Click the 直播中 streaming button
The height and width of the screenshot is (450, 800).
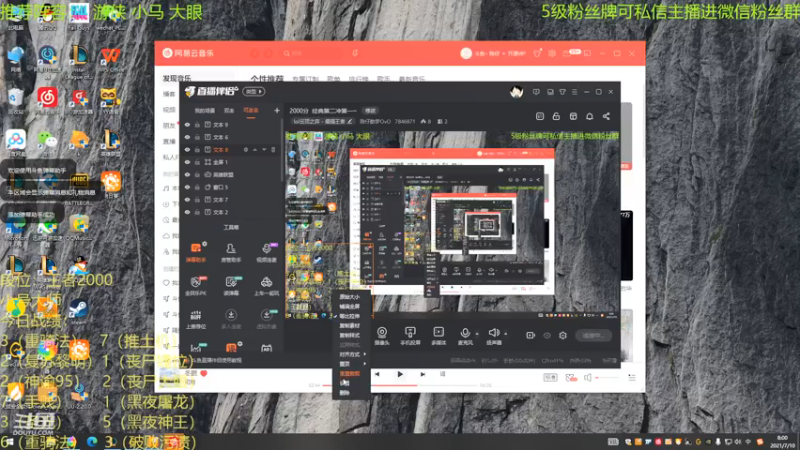(x=593, y=335)
